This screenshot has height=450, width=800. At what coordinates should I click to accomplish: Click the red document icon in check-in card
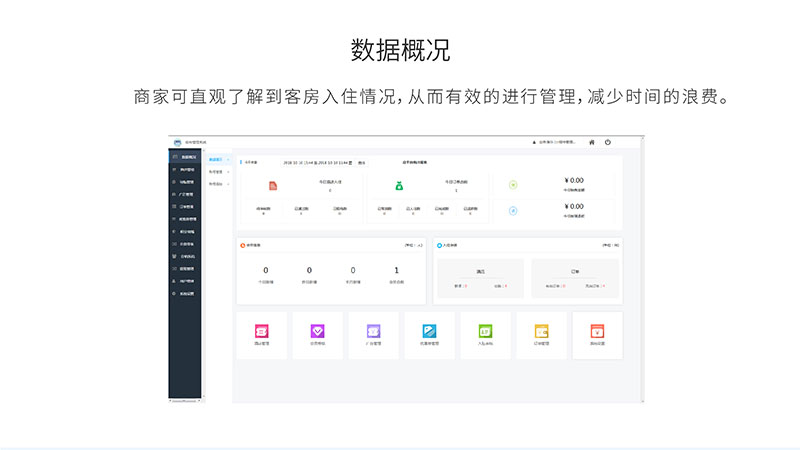point(273,186)
